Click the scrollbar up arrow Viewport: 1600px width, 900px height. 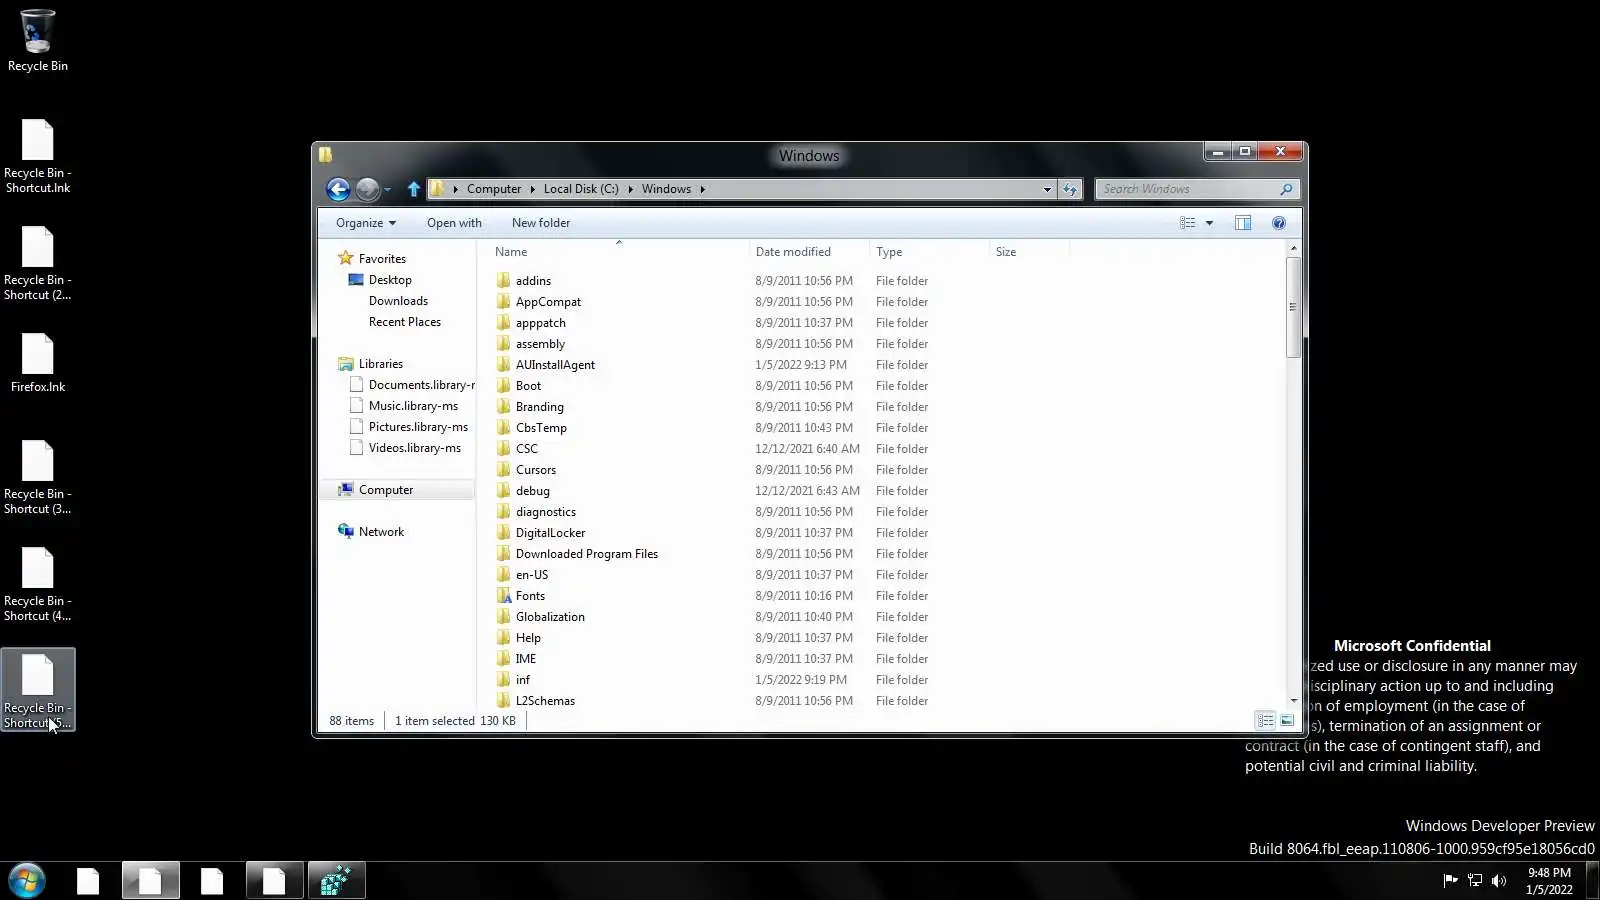pyautogui.click(x=1293, y=248)
